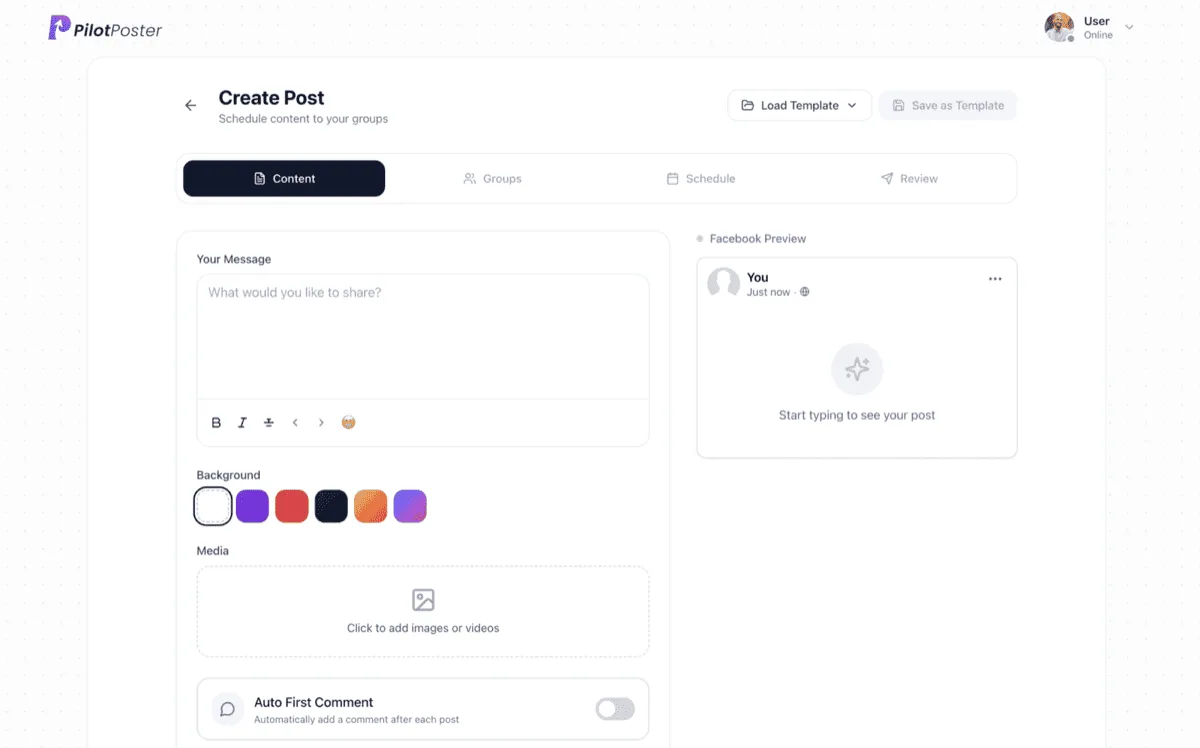Viewport: 1200px width, 748px height.
Task: Select the Content tab
Action: pyautogui.click(x=284, y=178)
